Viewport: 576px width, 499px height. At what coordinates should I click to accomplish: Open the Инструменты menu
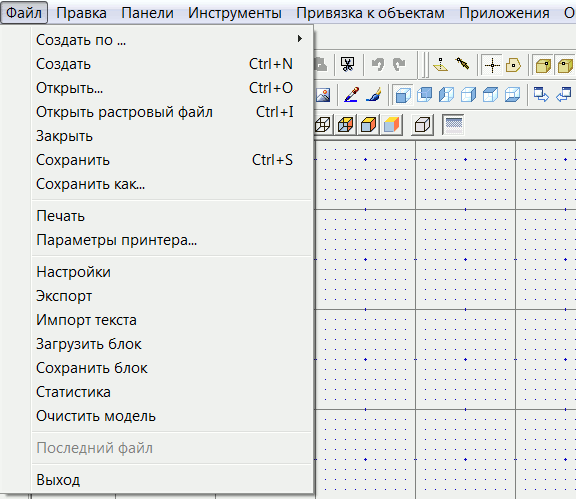click(x=235, y=13)
